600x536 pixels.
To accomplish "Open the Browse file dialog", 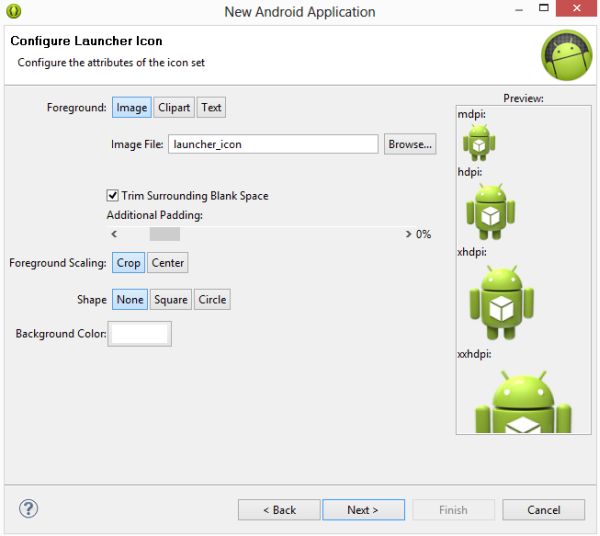I will [x=410, y=144].
